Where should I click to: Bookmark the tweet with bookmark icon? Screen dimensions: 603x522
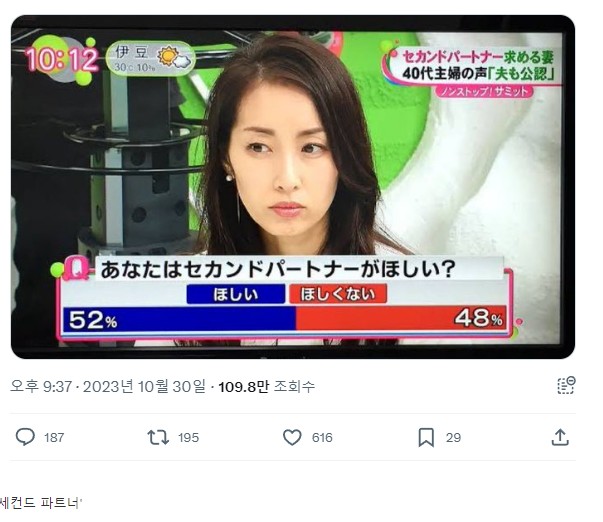(426, 437)
